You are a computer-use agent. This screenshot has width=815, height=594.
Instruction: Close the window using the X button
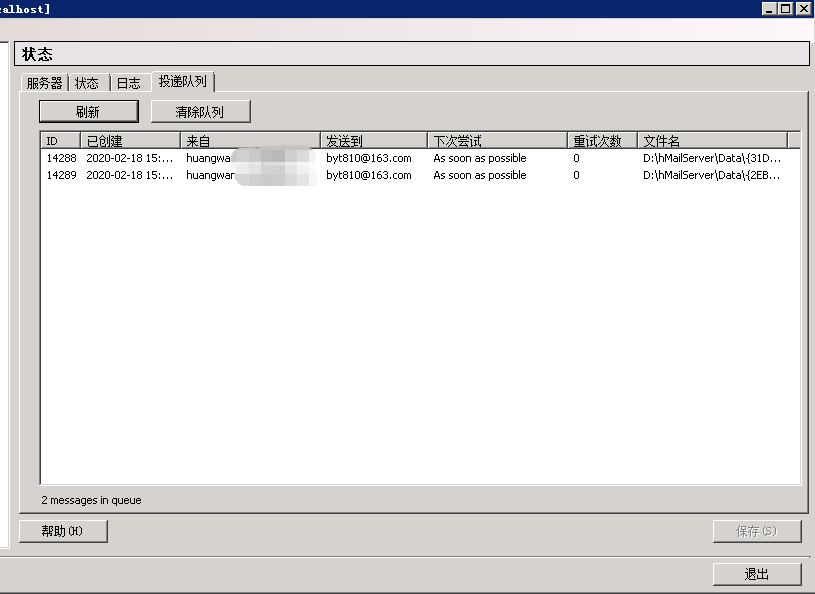tap(802, 9)
